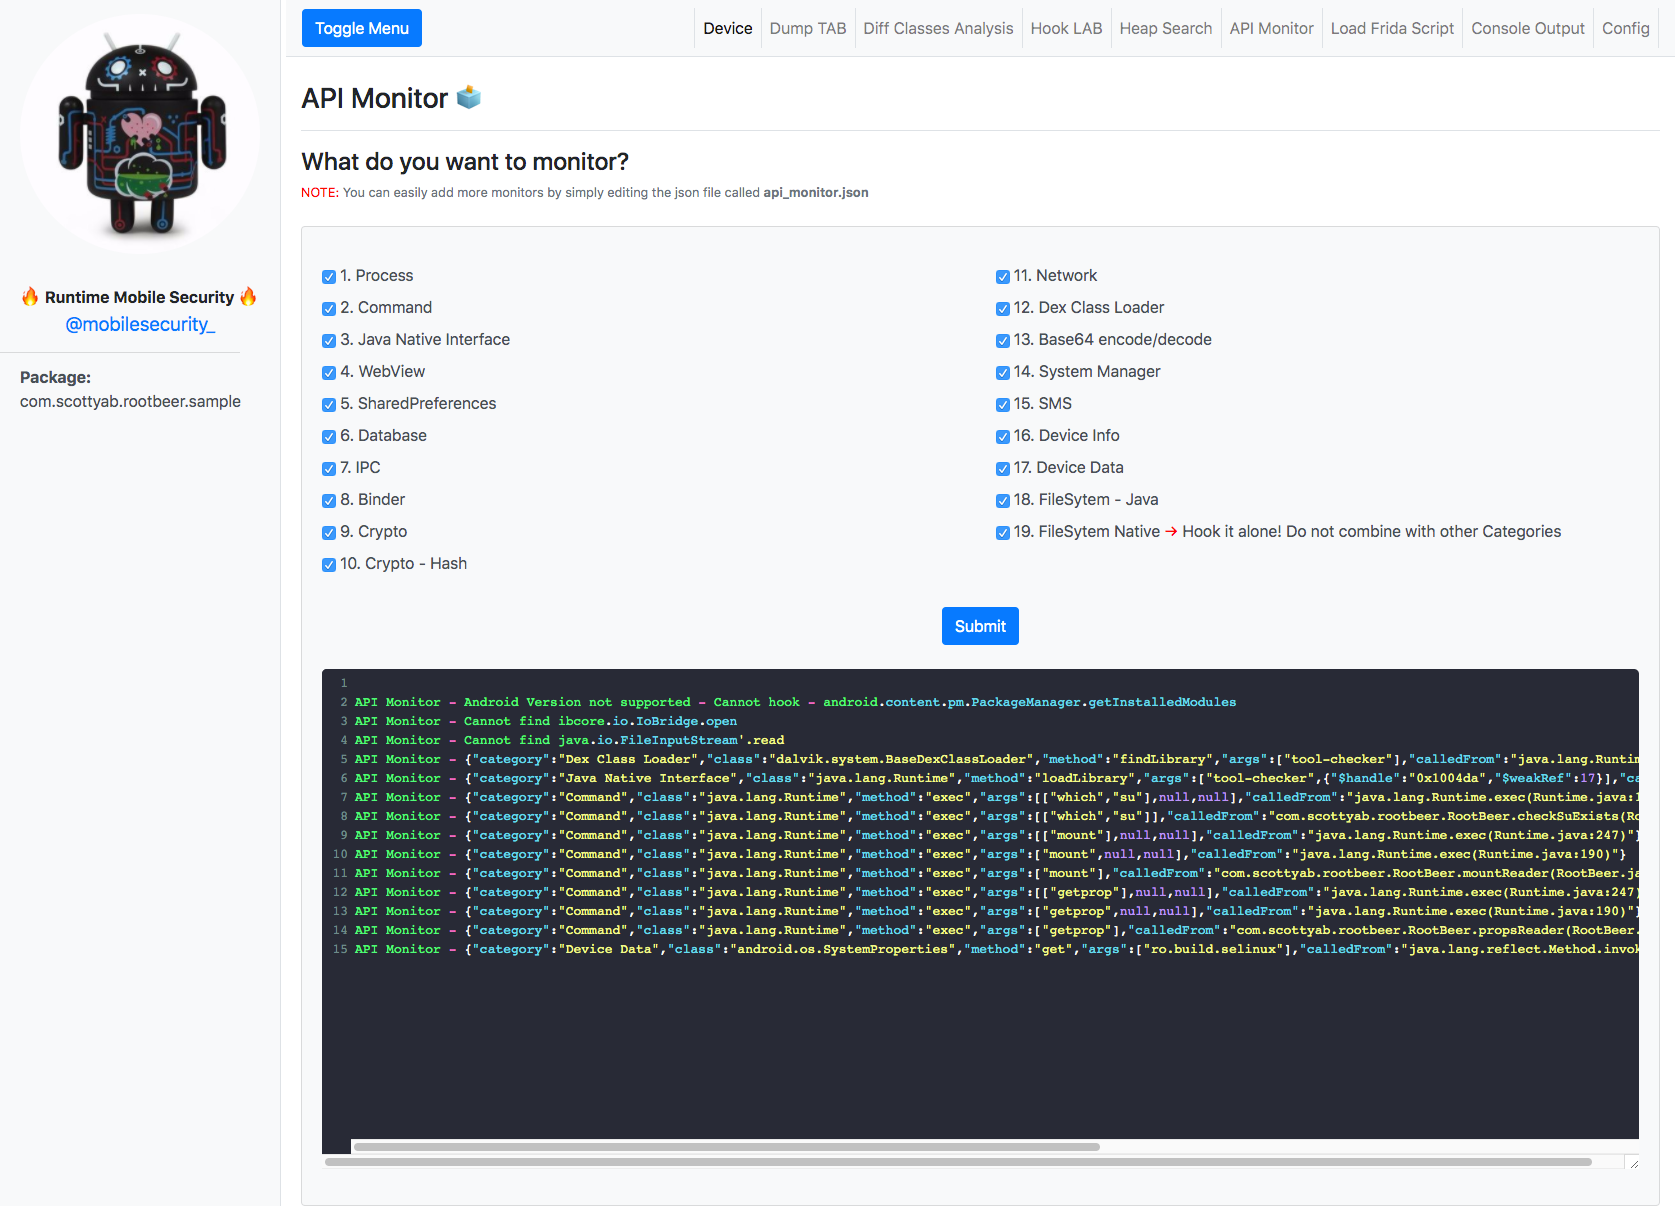Toggle the 4. WebView checkbox
Screen dimensions: 1680x1206
click(x=328, y=373)
